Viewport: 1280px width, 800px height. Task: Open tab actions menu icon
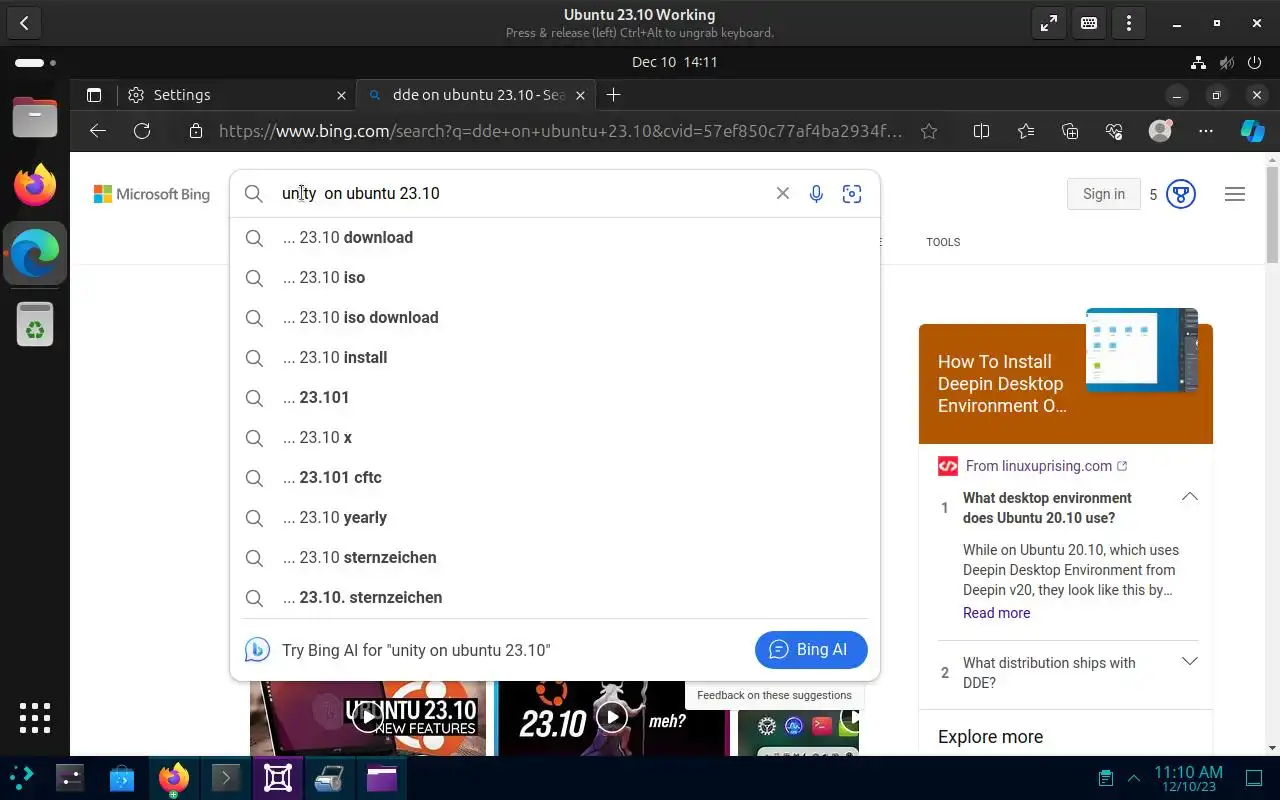click(94, 95)
